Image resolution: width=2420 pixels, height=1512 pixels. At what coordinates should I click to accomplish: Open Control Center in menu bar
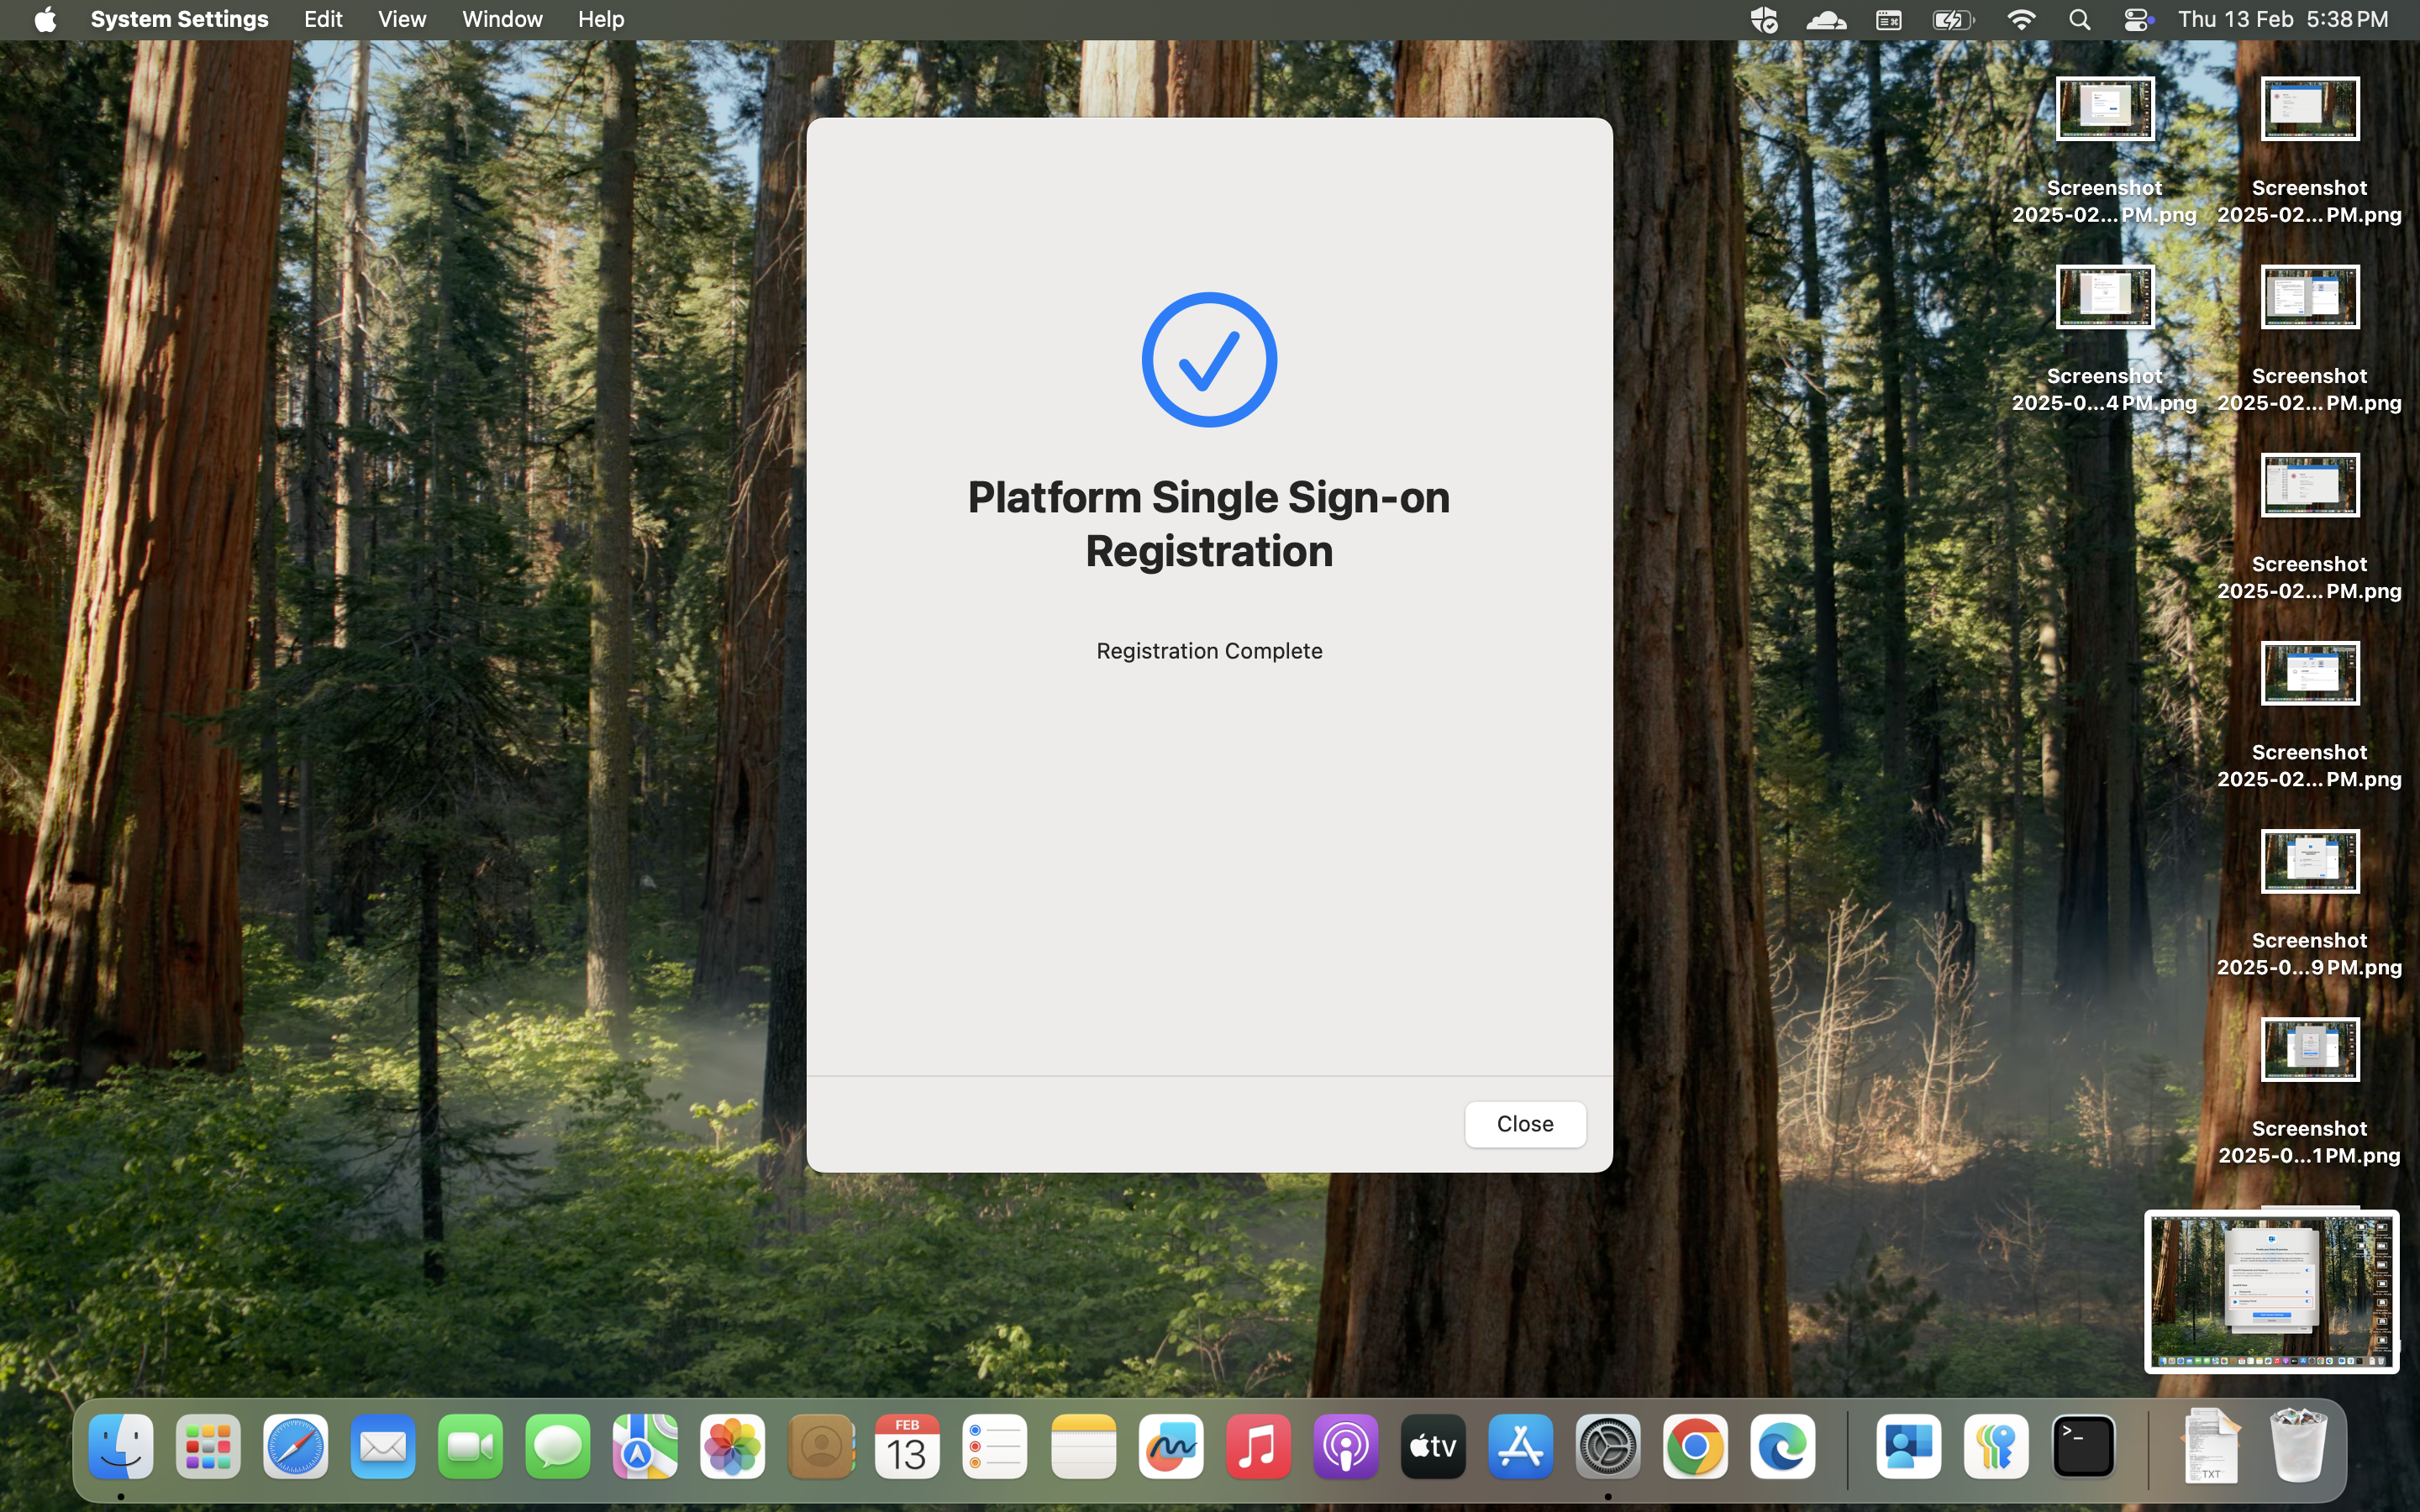click(x=2137, y=19)
